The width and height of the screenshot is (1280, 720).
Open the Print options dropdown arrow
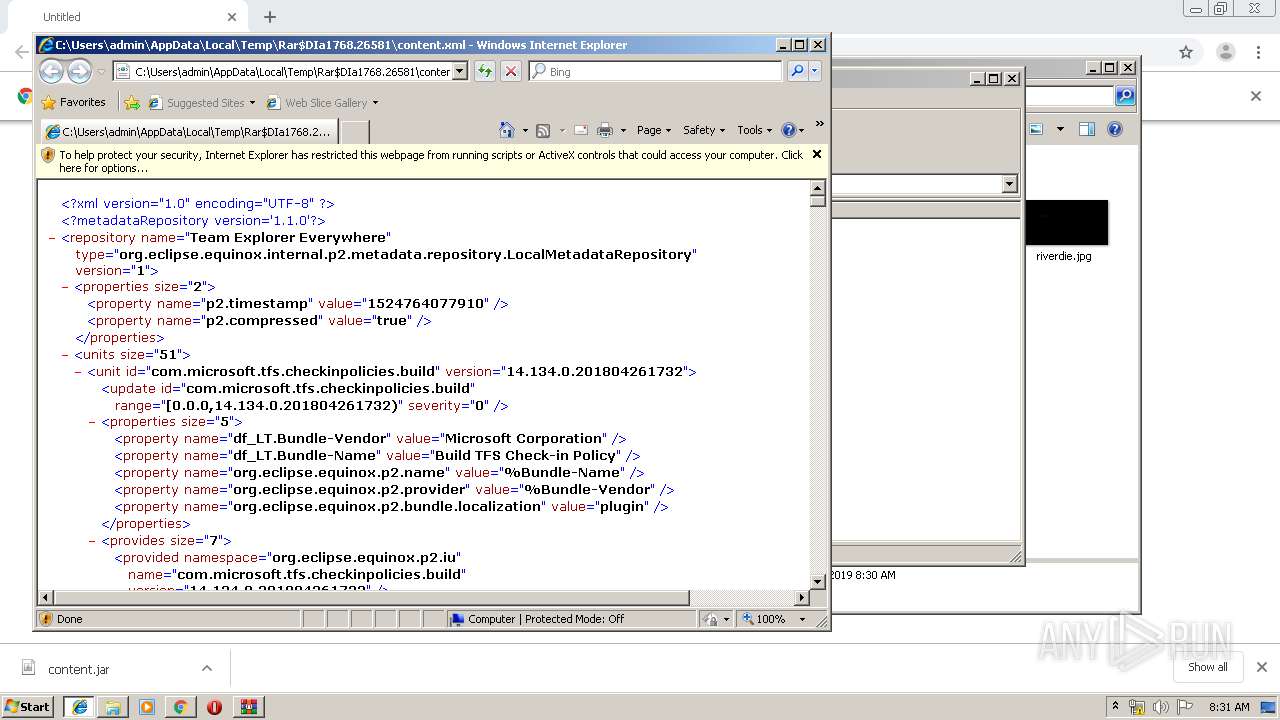click(x=623, y=130)
